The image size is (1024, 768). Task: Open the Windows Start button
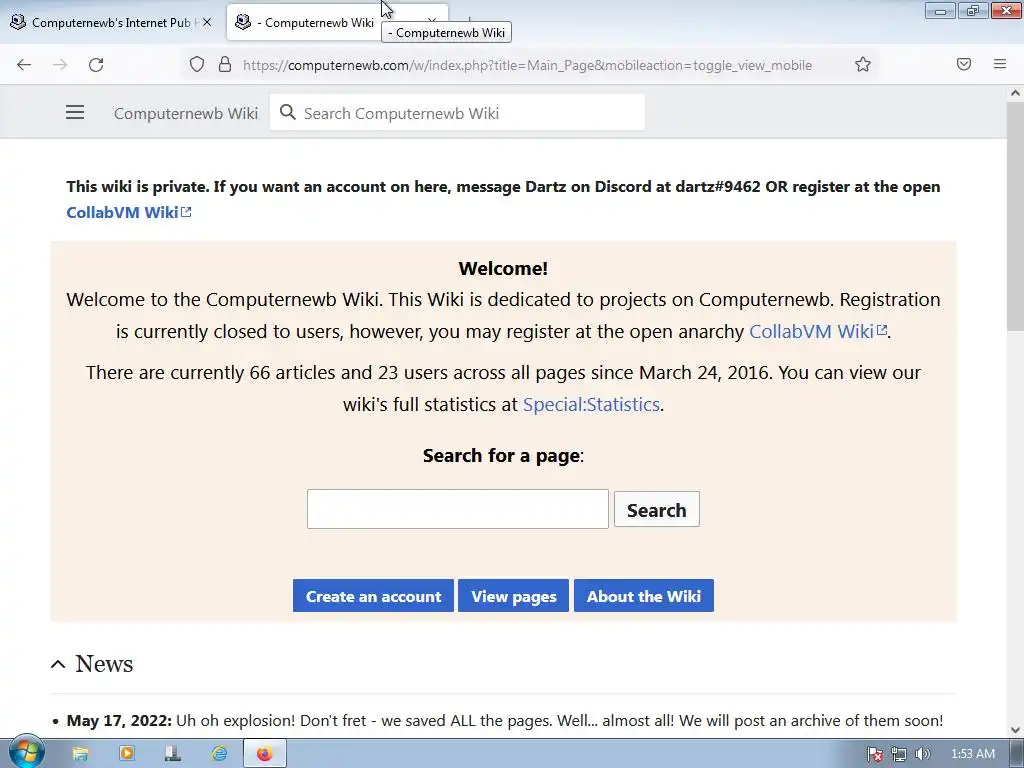[26, 752]
